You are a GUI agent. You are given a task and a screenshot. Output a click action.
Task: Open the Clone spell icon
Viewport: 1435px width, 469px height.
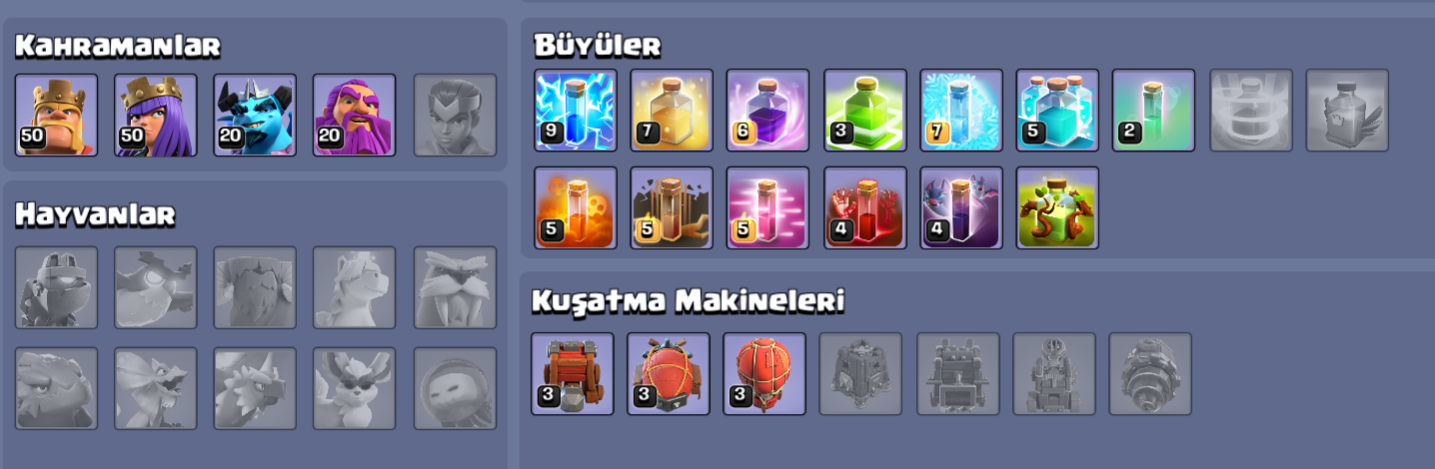pyautogui.click(x=1058, y=110)
